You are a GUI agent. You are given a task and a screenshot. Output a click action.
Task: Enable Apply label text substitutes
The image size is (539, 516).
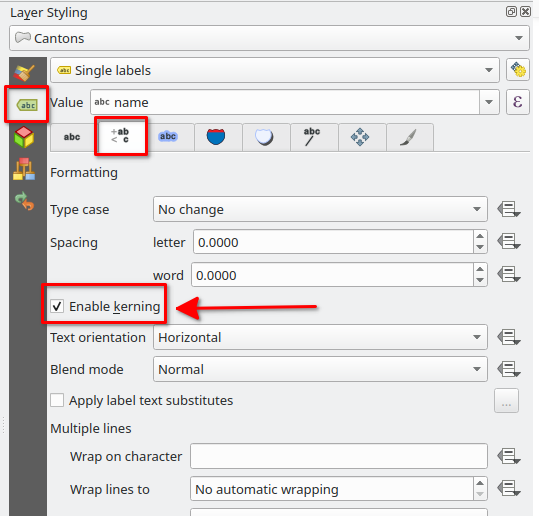coord(57,400)
